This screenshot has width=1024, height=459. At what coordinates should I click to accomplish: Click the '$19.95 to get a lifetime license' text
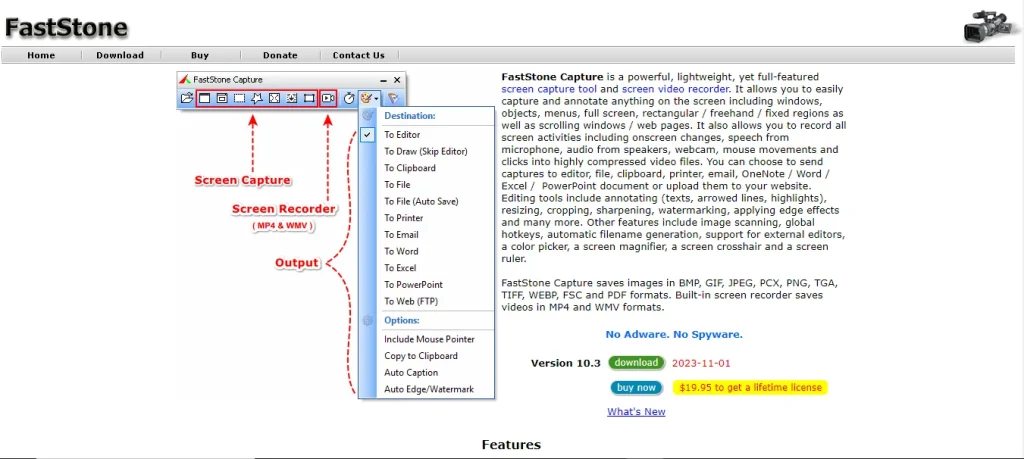point(750,387)
